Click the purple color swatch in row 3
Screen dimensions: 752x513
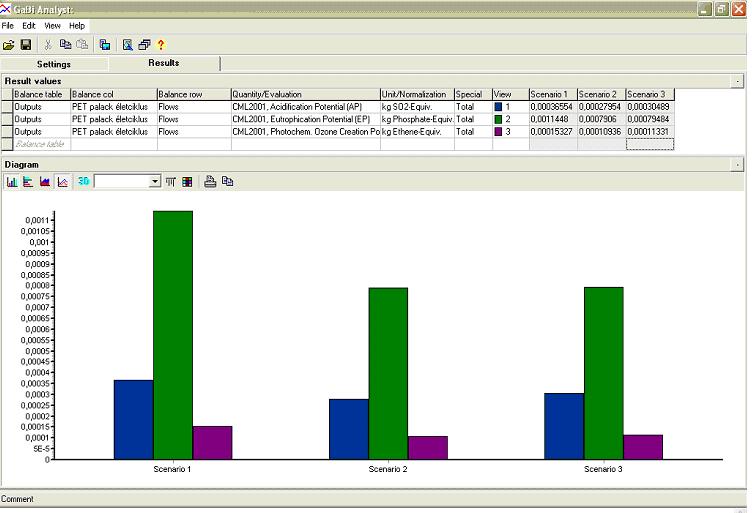point(498,132)
